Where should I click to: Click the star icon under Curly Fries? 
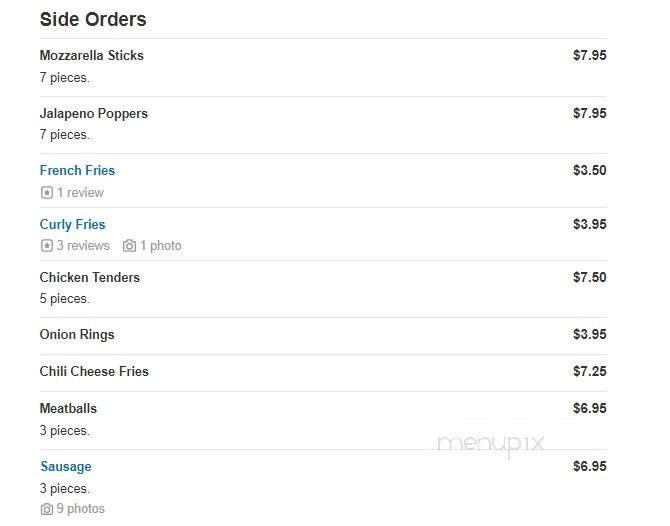[x=46, y=246]
